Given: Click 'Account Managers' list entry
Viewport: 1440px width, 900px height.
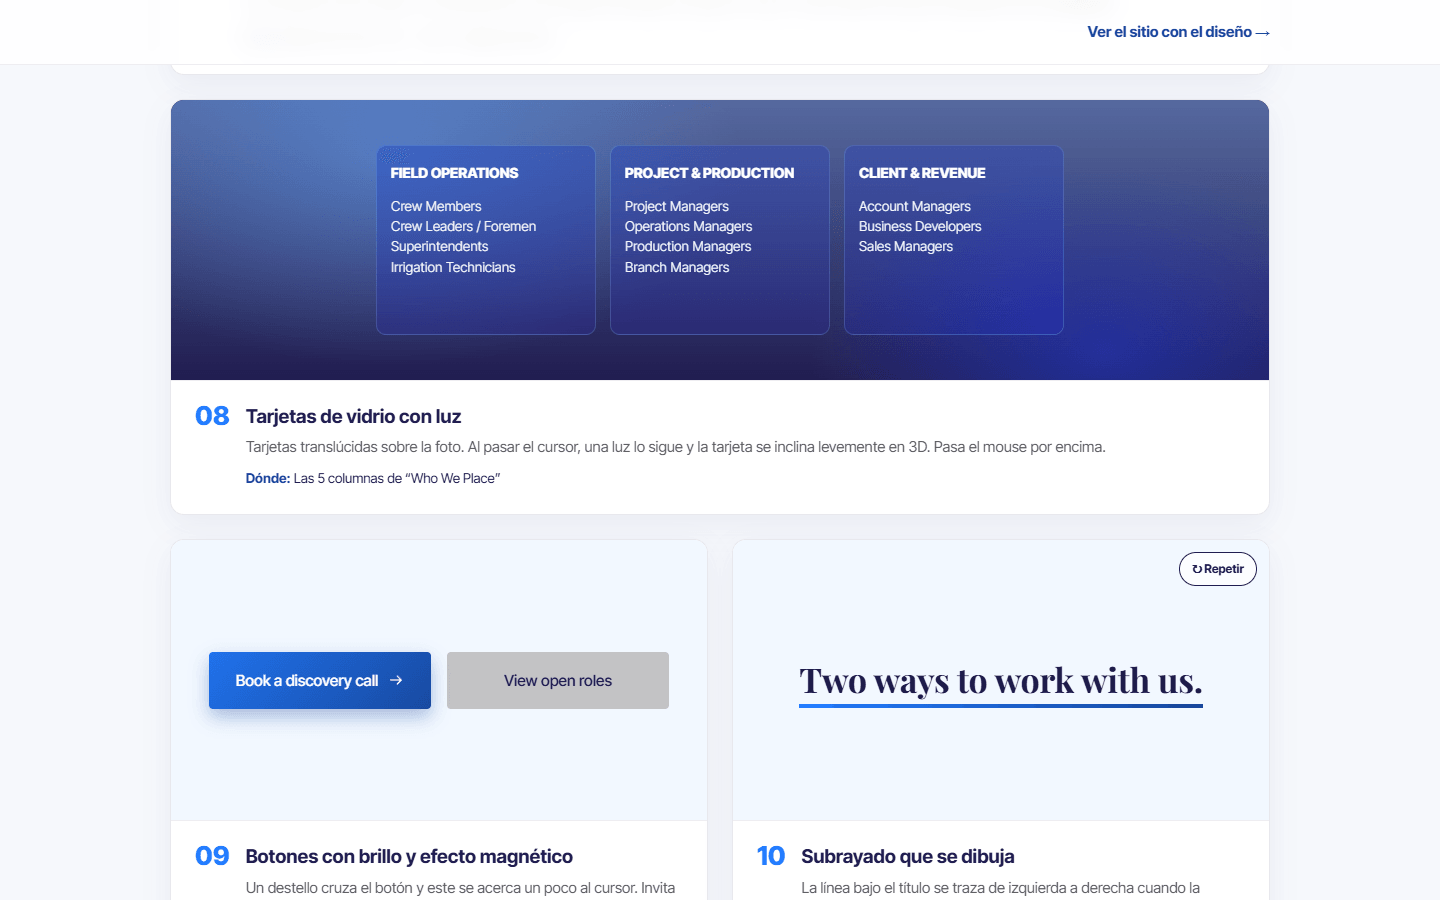Looking at the screenshot, I should pos(914,206).
